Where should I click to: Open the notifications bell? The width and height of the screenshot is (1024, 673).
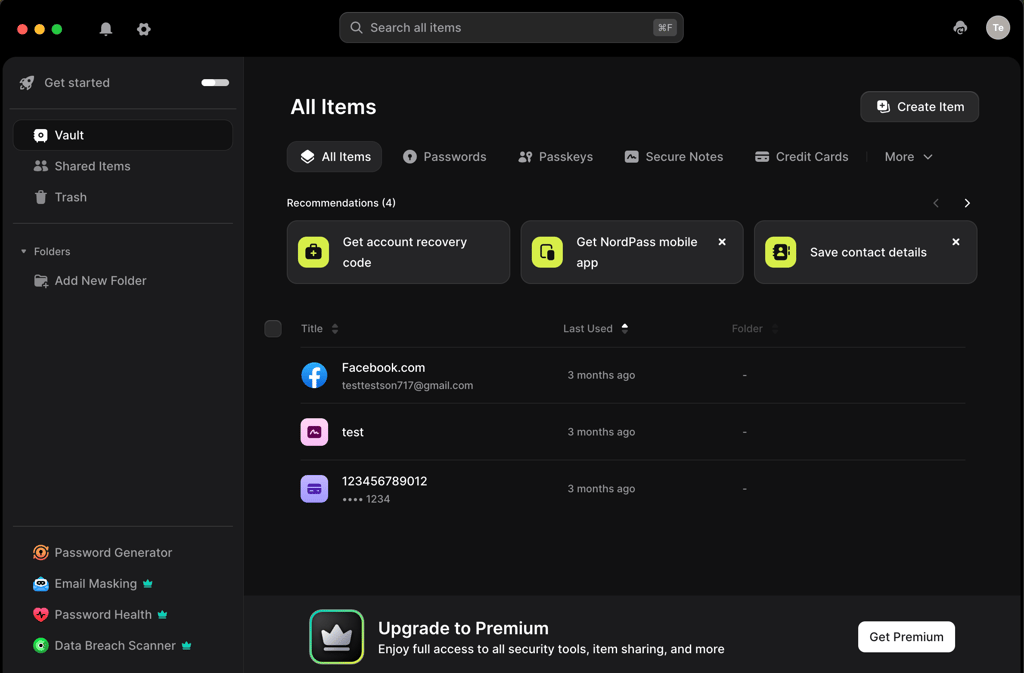[106, 29]
